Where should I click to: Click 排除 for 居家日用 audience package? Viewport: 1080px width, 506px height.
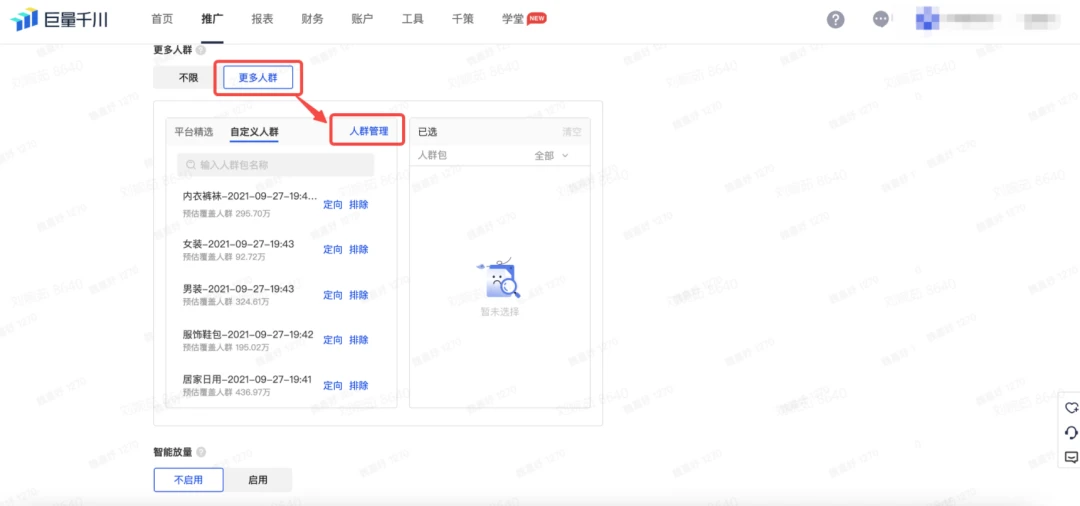359,386
